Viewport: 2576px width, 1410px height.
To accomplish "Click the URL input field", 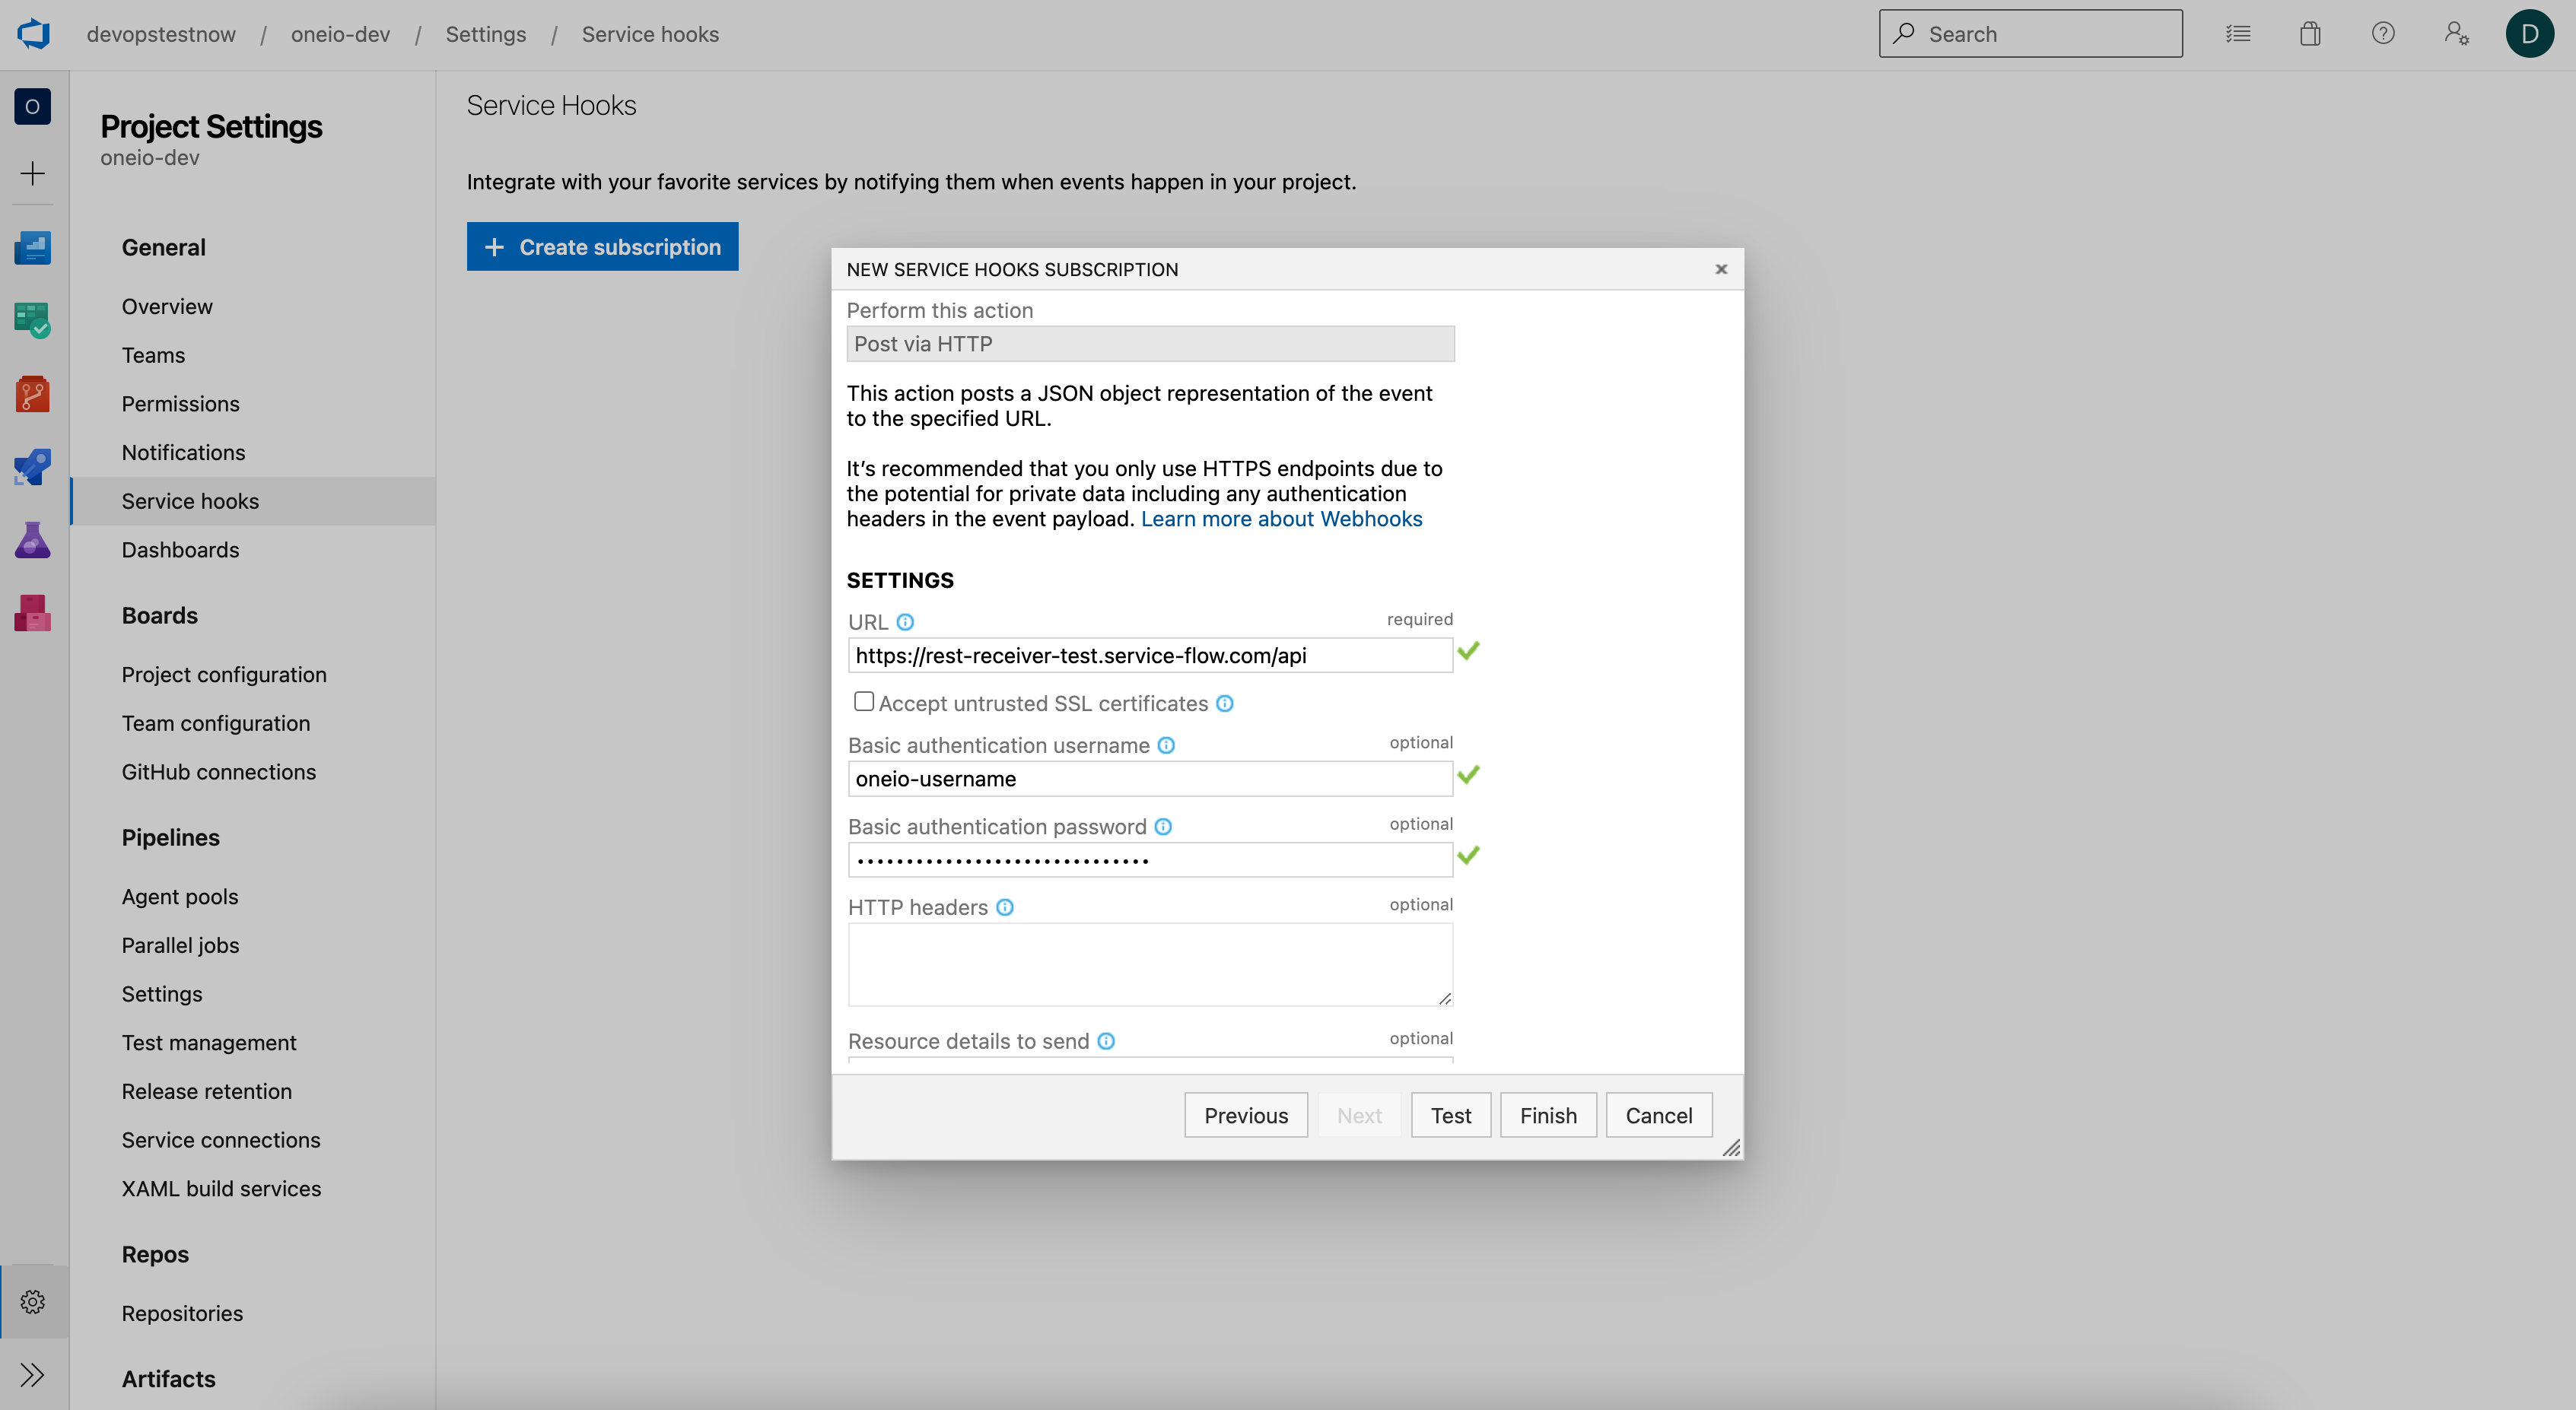I will [1150, 655].
